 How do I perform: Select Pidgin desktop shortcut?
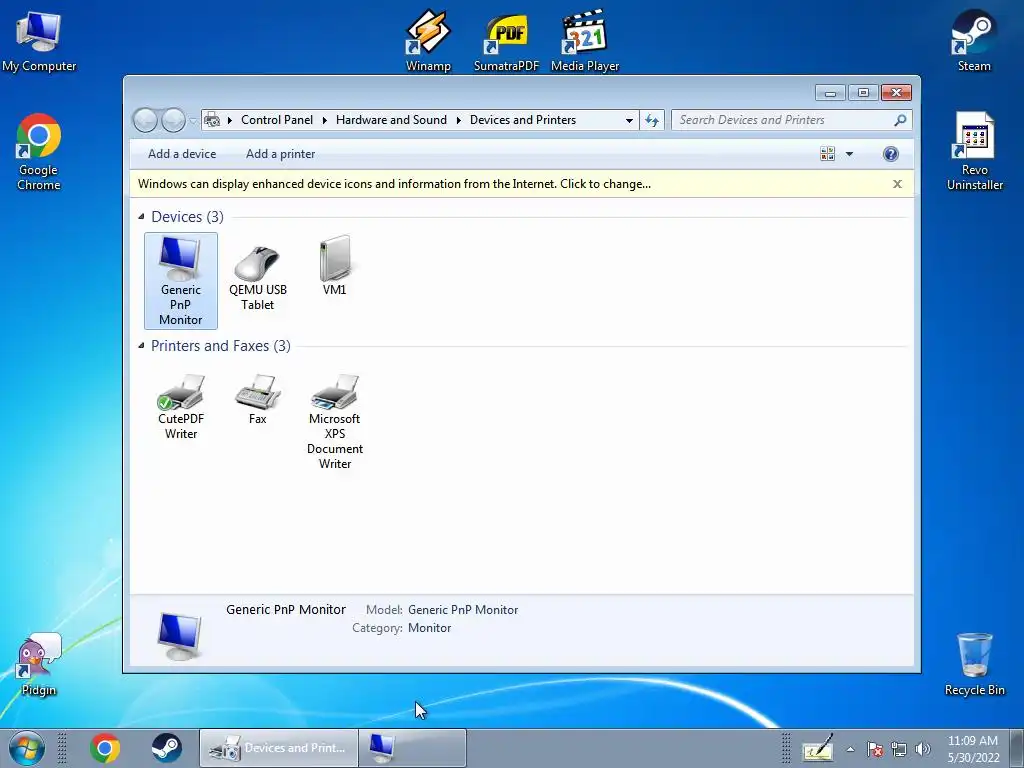click(39, 665)
